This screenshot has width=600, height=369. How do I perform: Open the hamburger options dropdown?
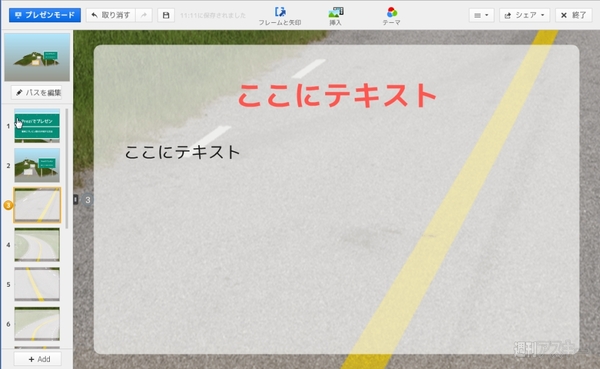tap(481, 15)
